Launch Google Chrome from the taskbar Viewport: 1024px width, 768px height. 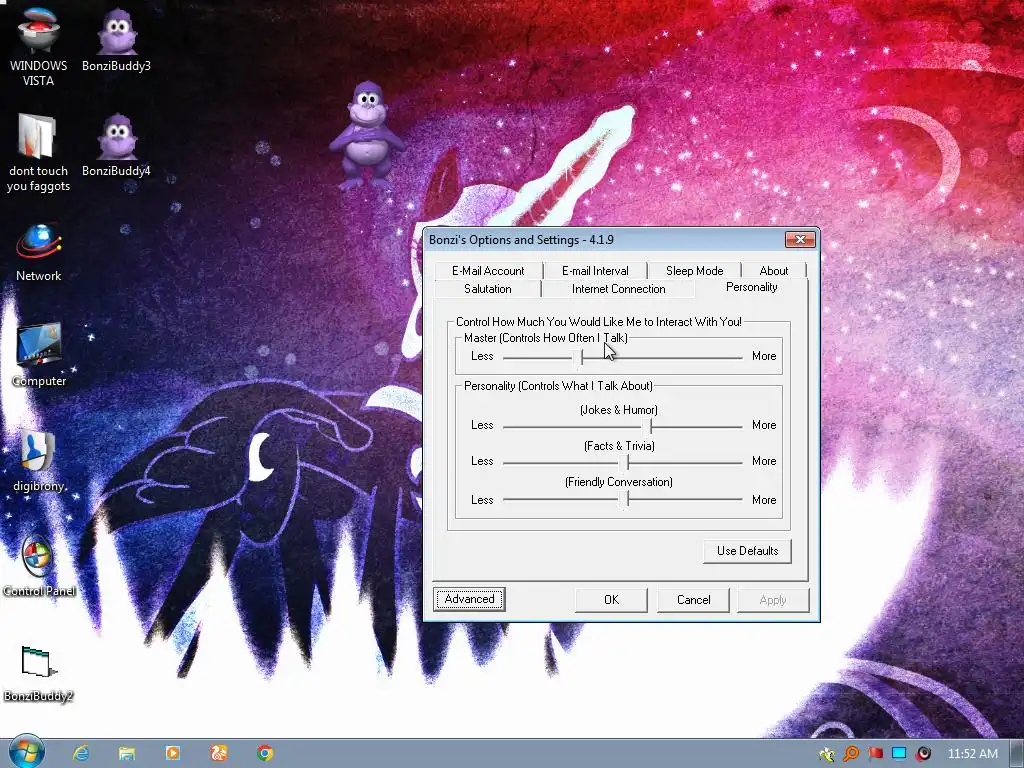coord(264,753)
